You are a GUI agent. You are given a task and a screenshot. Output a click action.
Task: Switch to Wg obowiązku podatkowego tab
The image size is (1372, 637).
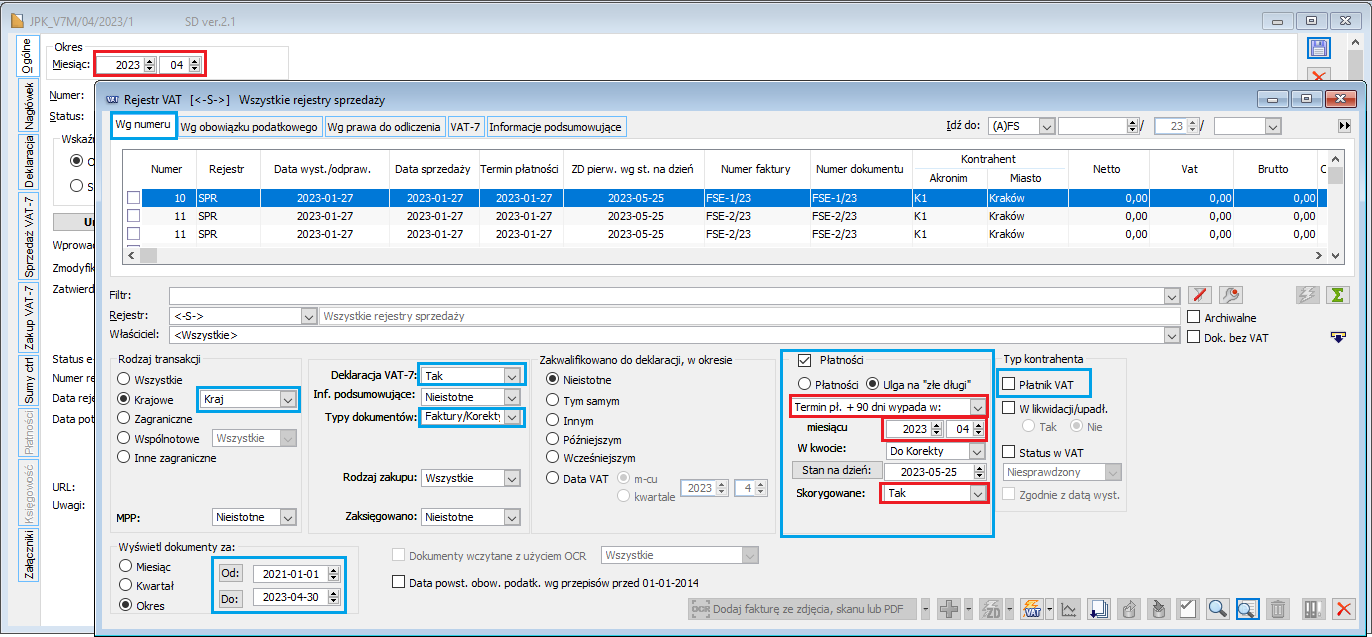coord(250,126)
